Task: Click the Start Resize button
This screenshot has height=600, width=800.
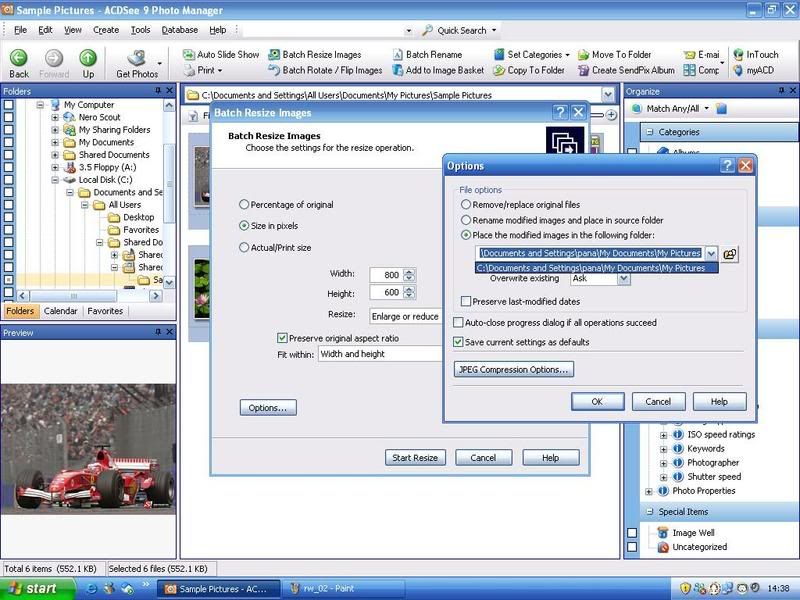Action: coord(415,458)
